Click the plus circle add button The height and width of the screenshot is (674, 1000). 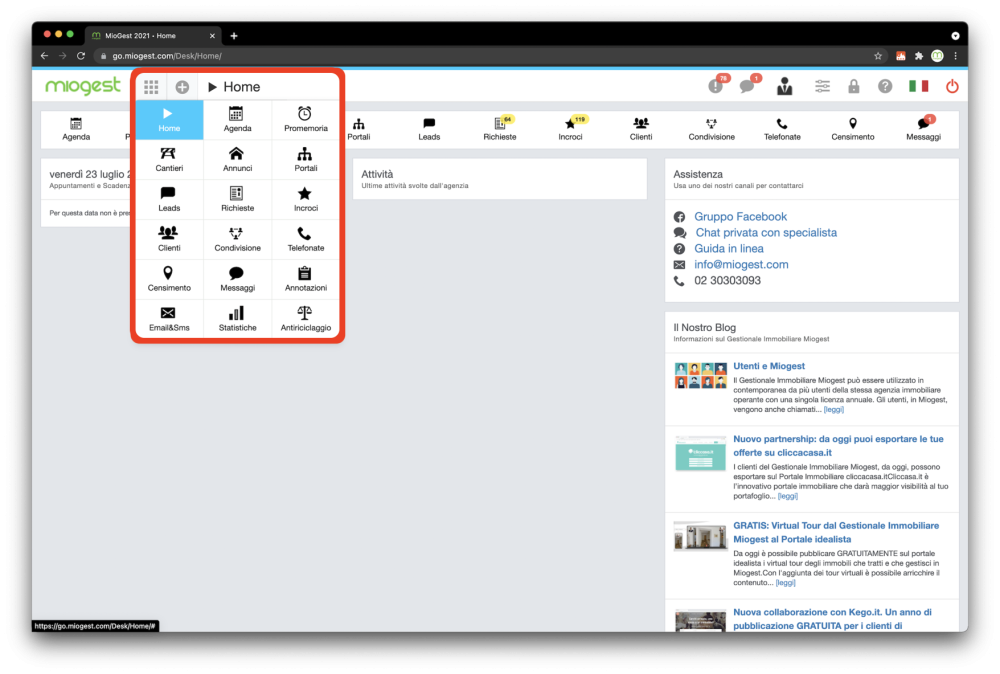(182, 87)
